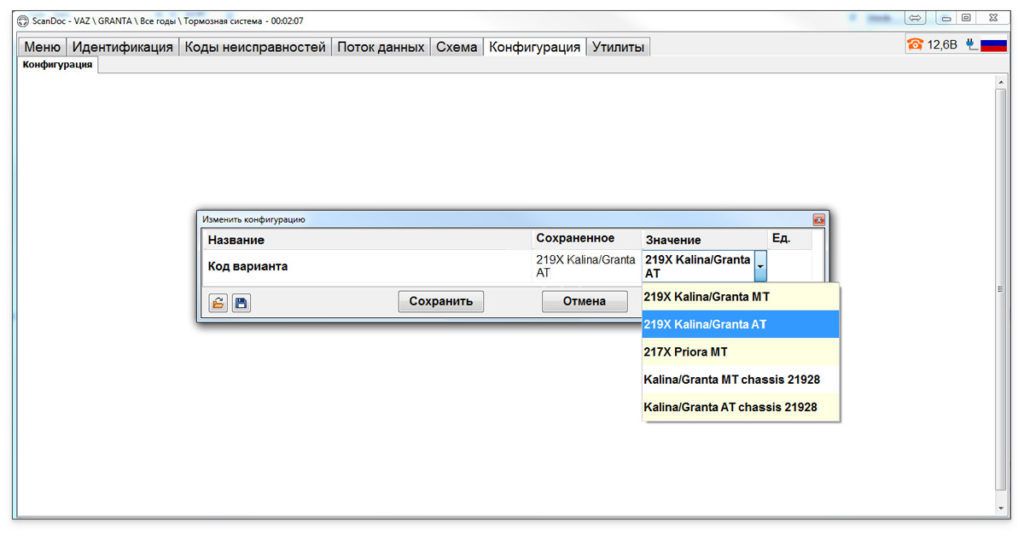This screenshot has height=540, width=1024.
Task: Select highlighted 219X Kalina/Granta AT option
Action: click(x=740, y=324)
